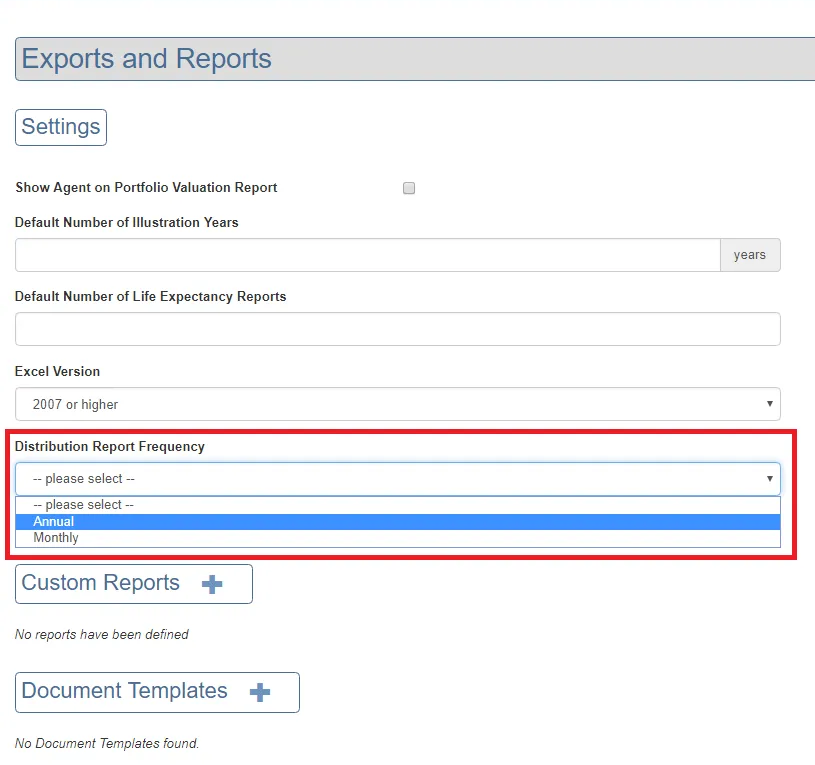
Task: Click the plus icon beside Custom Reports
Action: (x=212, y=584)
